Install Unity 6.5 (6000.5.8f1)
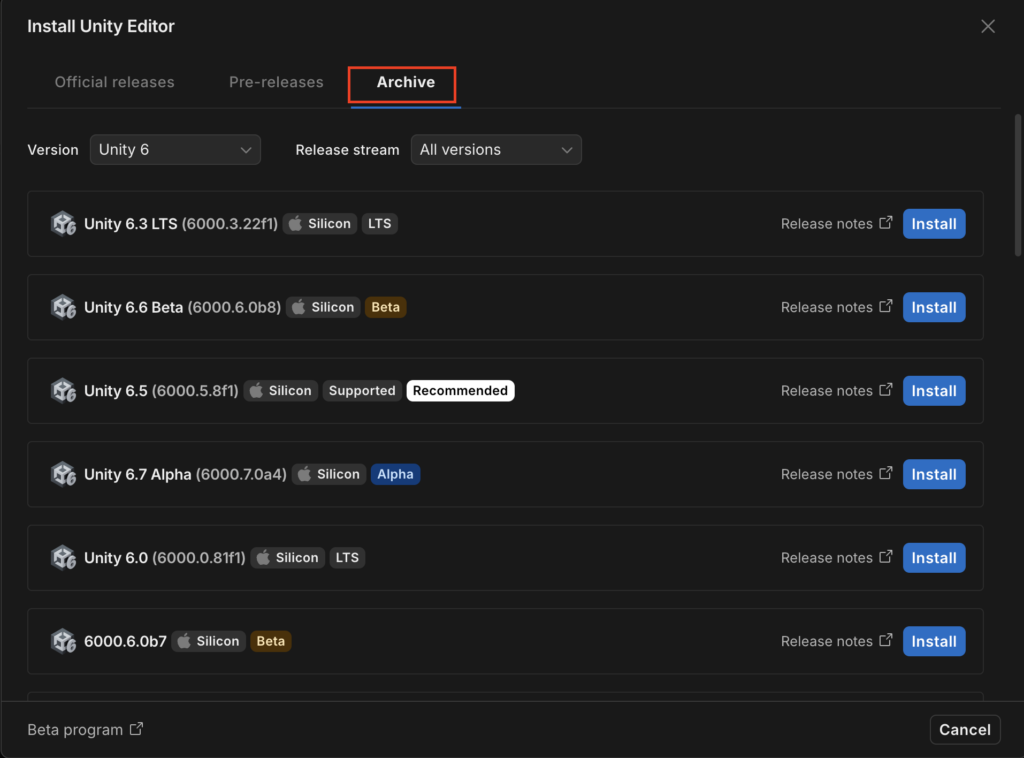Image resolution: width=1024 pixels, height=758 pixels. [934, 391]
